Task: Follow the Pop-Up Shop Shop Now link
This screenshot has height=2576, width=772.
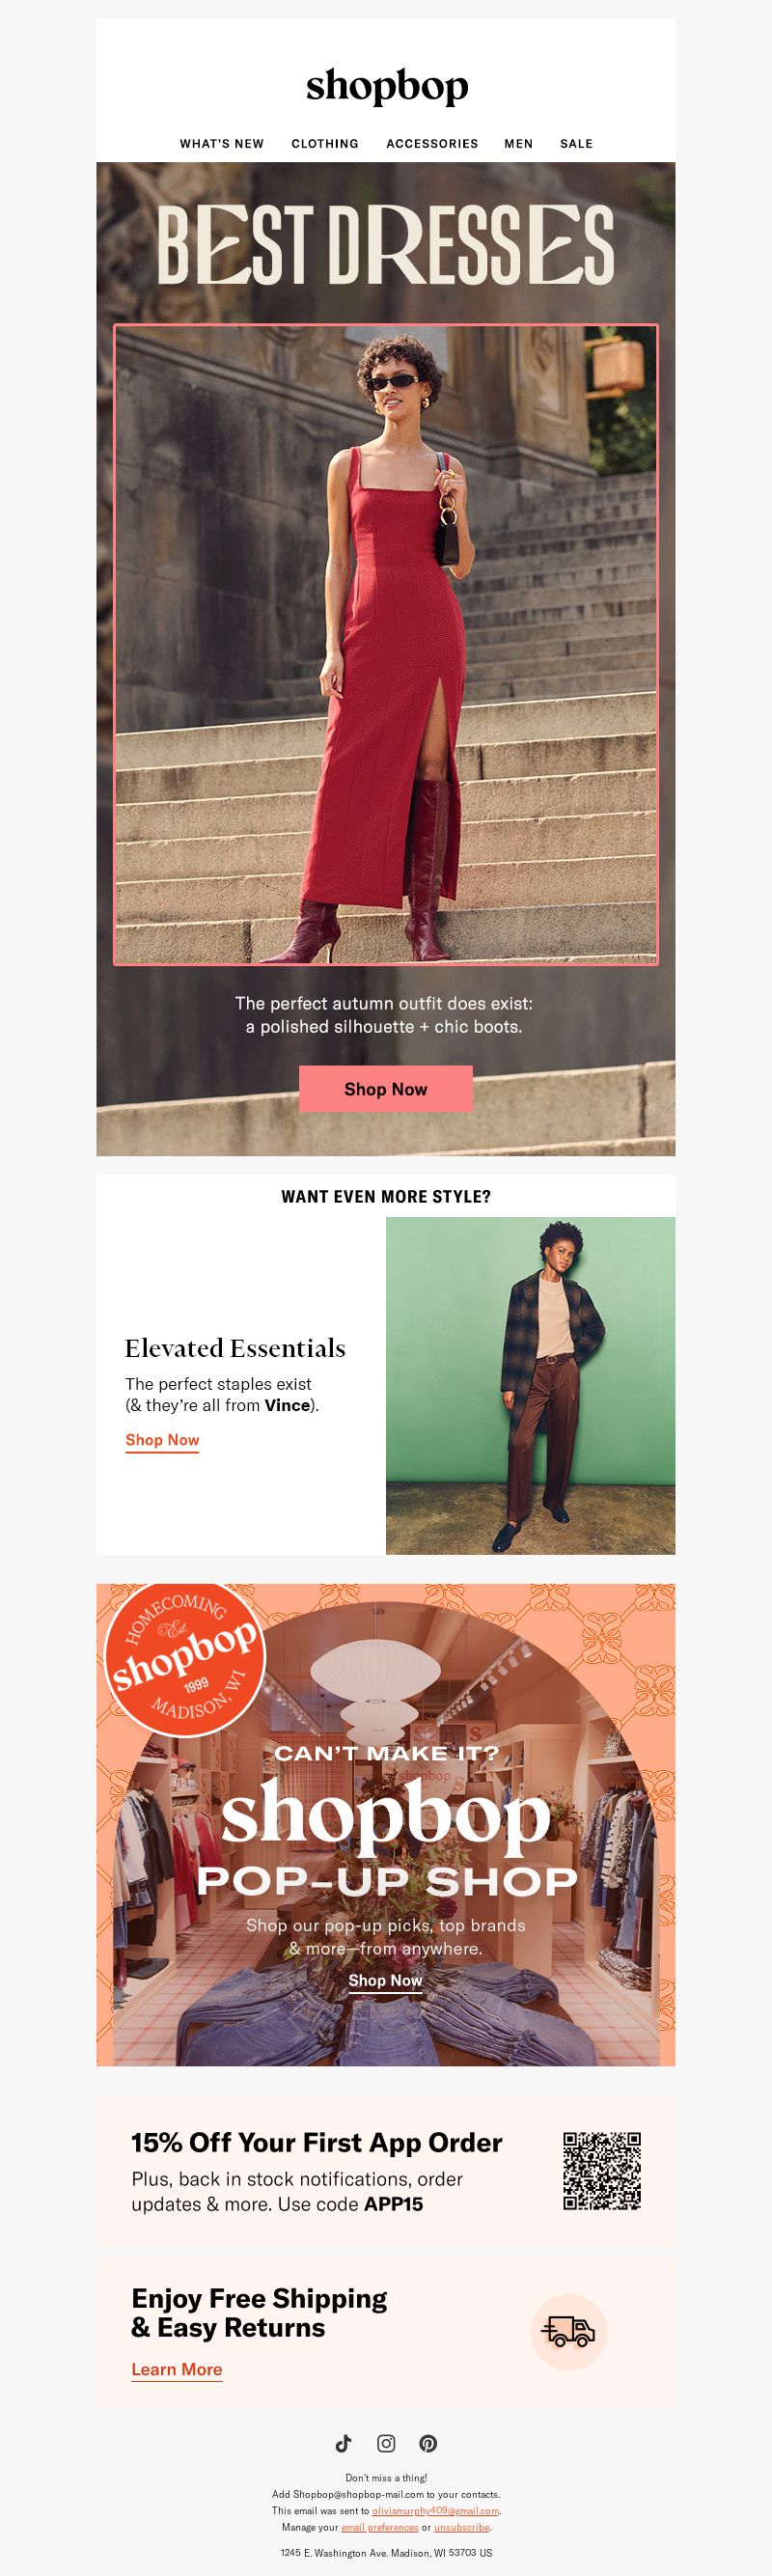Action: click(386, 1980)
